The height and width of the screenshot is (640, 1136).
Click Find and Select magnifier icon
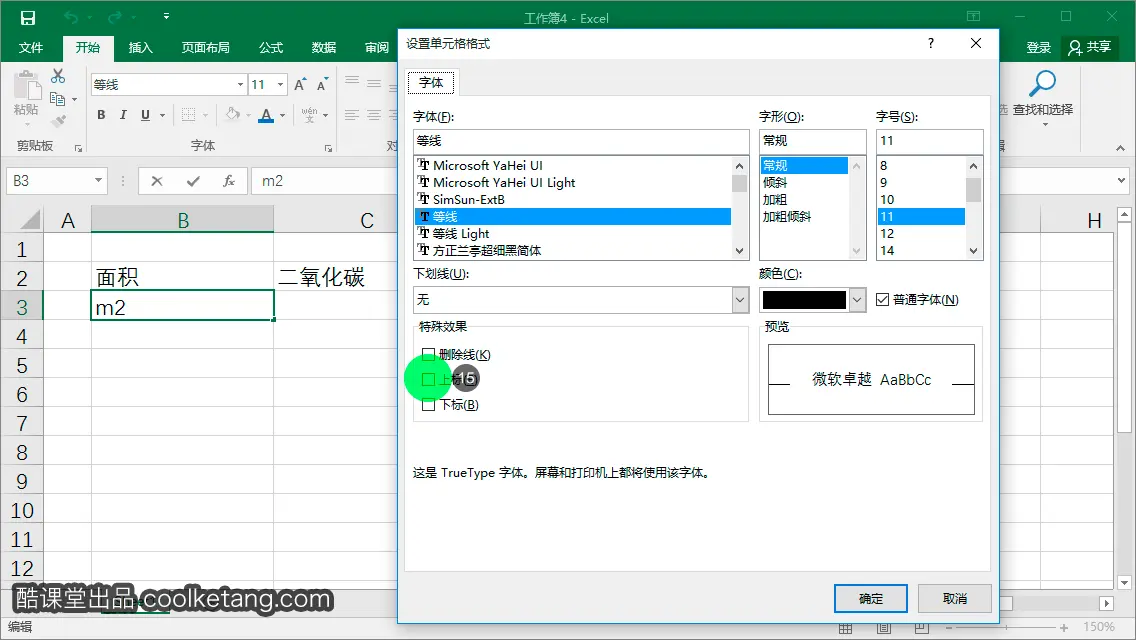[1043, 84]
